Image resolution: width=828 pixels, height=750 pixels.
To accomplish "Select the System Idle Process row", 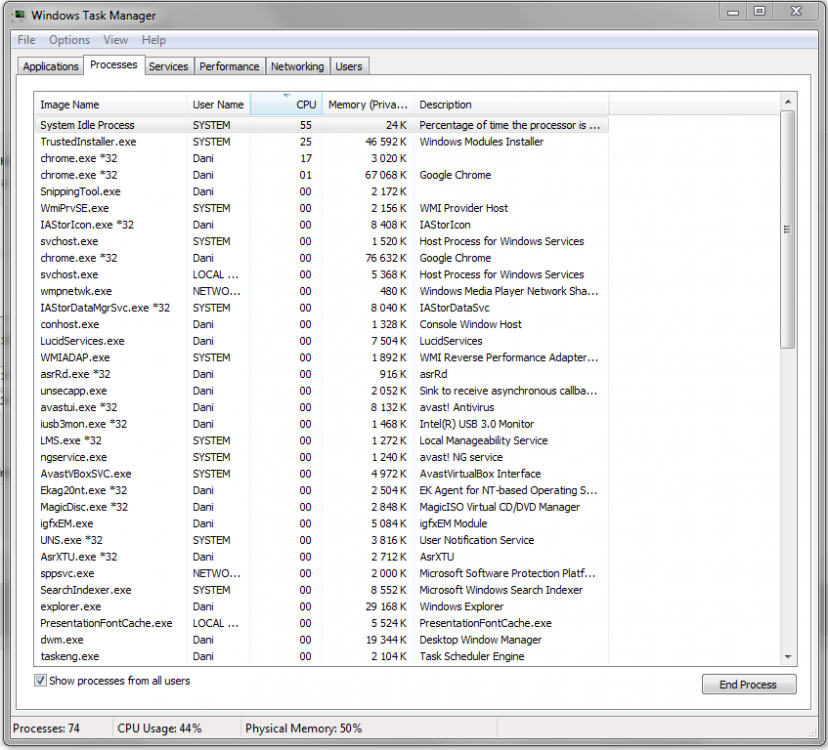I will pos(321,125).
